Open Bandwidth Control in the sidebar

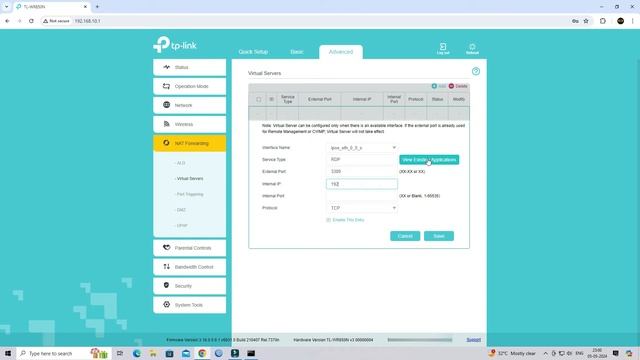coord(189,267)
